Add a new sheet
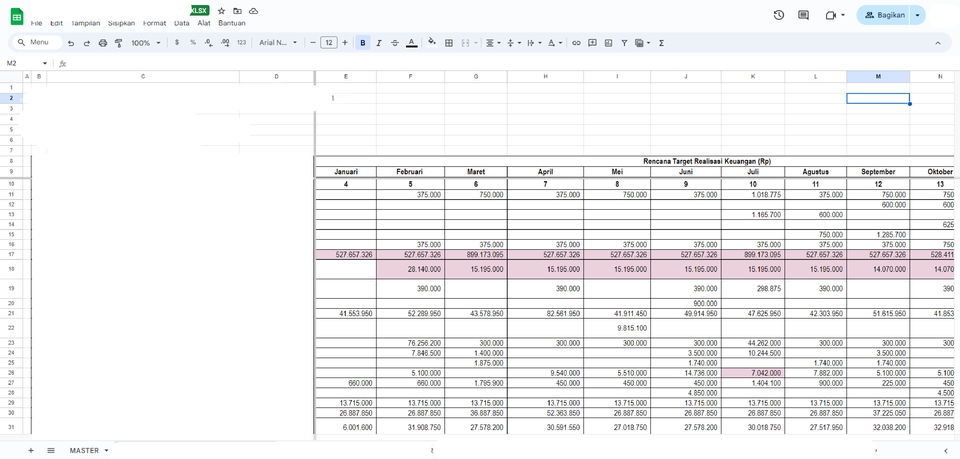This screenshot has width=960, height=459. click(x=31, y=450)
